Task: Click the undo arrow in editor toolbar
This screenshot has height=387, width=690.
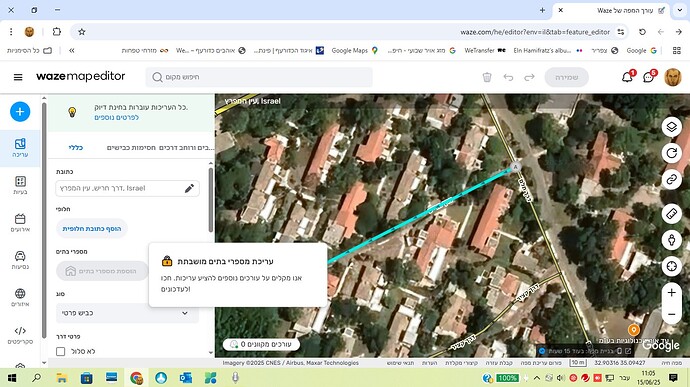Action: pos(508,77)
